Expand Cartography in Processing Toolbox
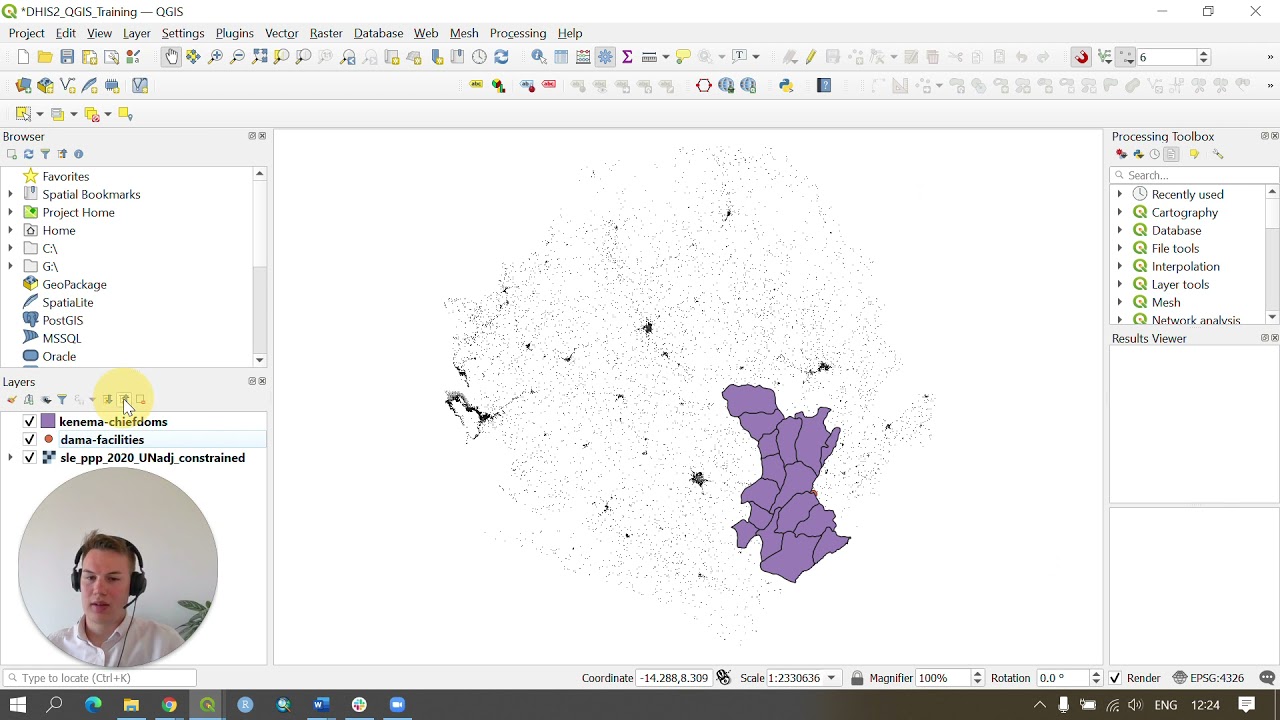 pyautogui.click(x=1119, y=212)
